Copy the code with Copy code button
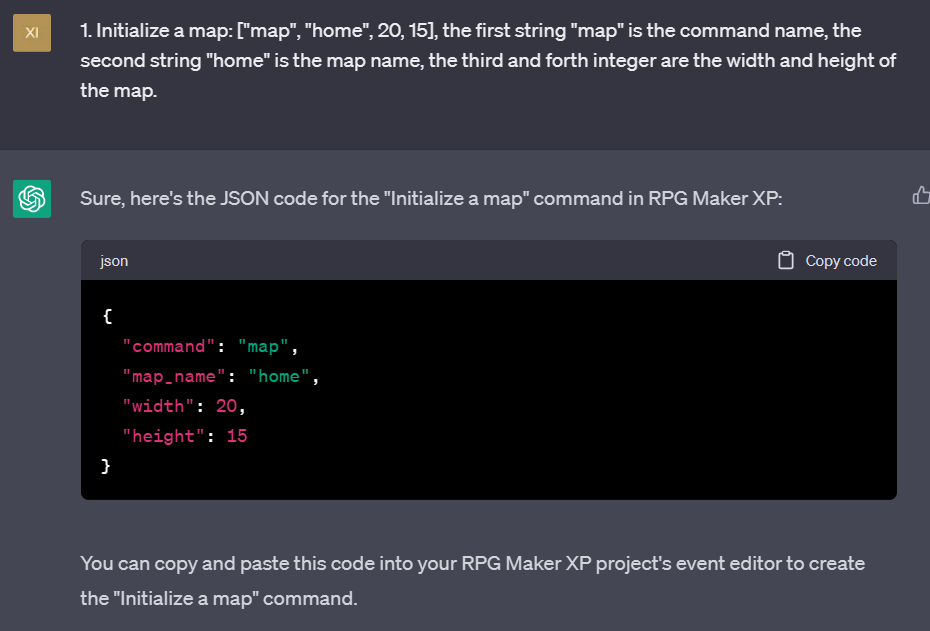This screenshot has height=631, width=930. coord(827,260)
